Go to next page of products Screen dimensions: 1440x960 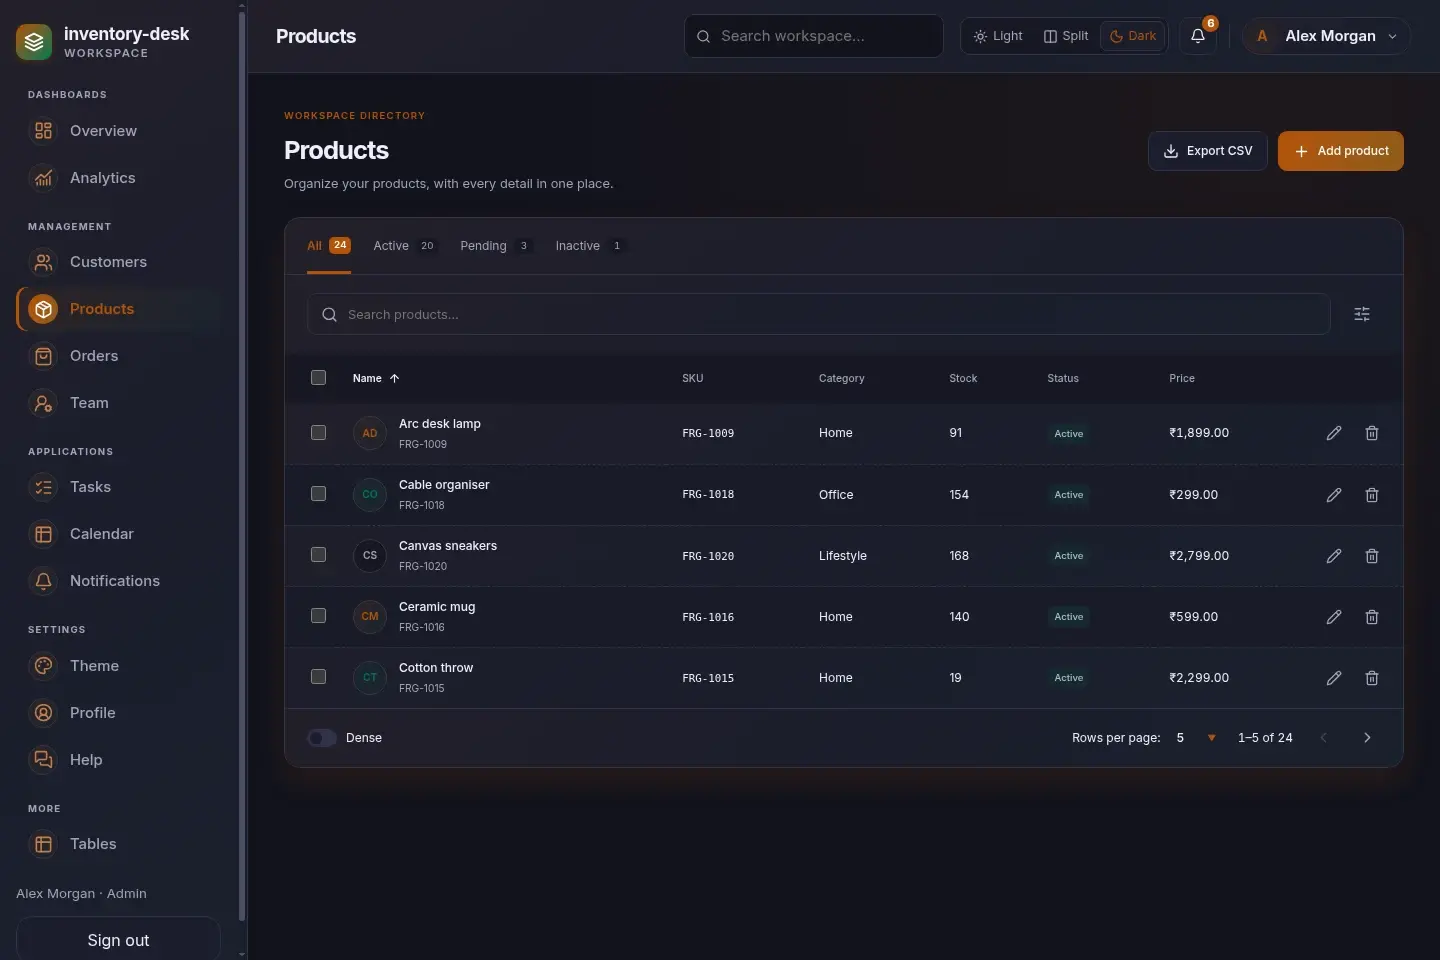1367,738
